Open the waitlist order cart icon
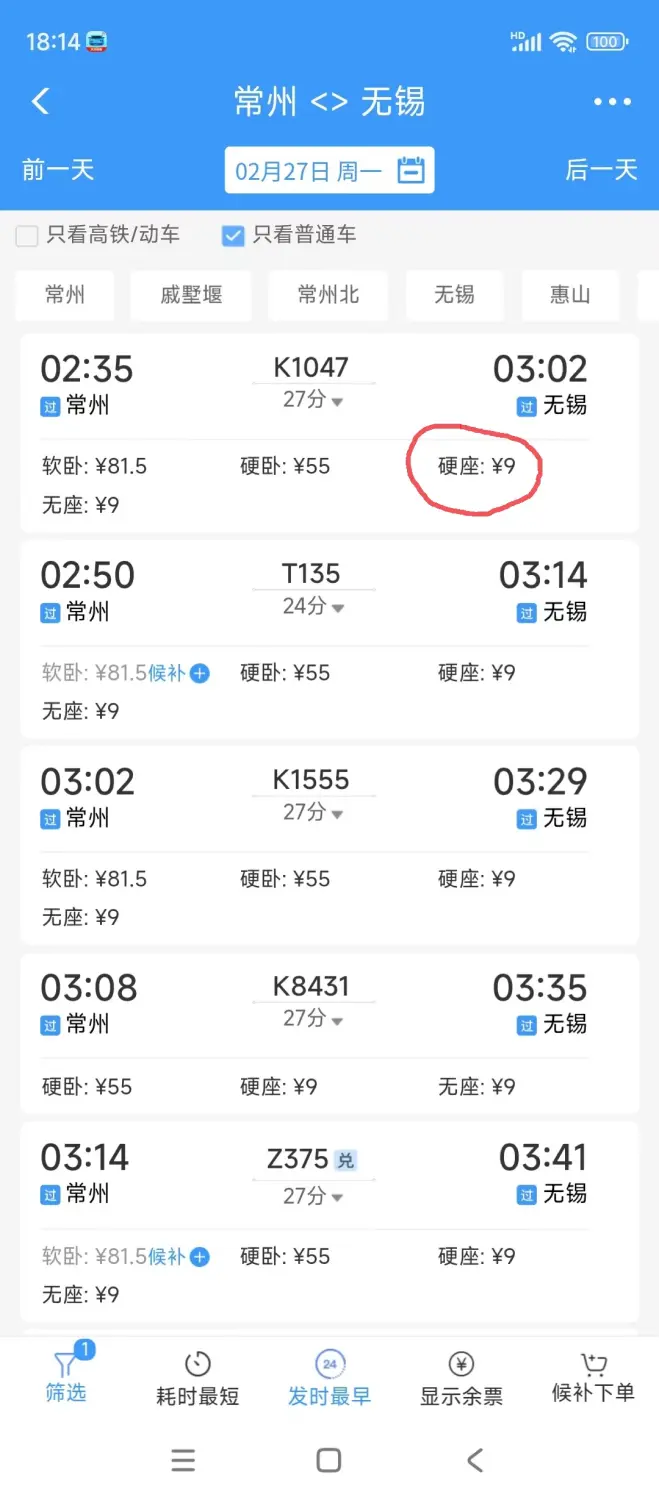This screenshot has width=659, height=1500. point(593,1364)
